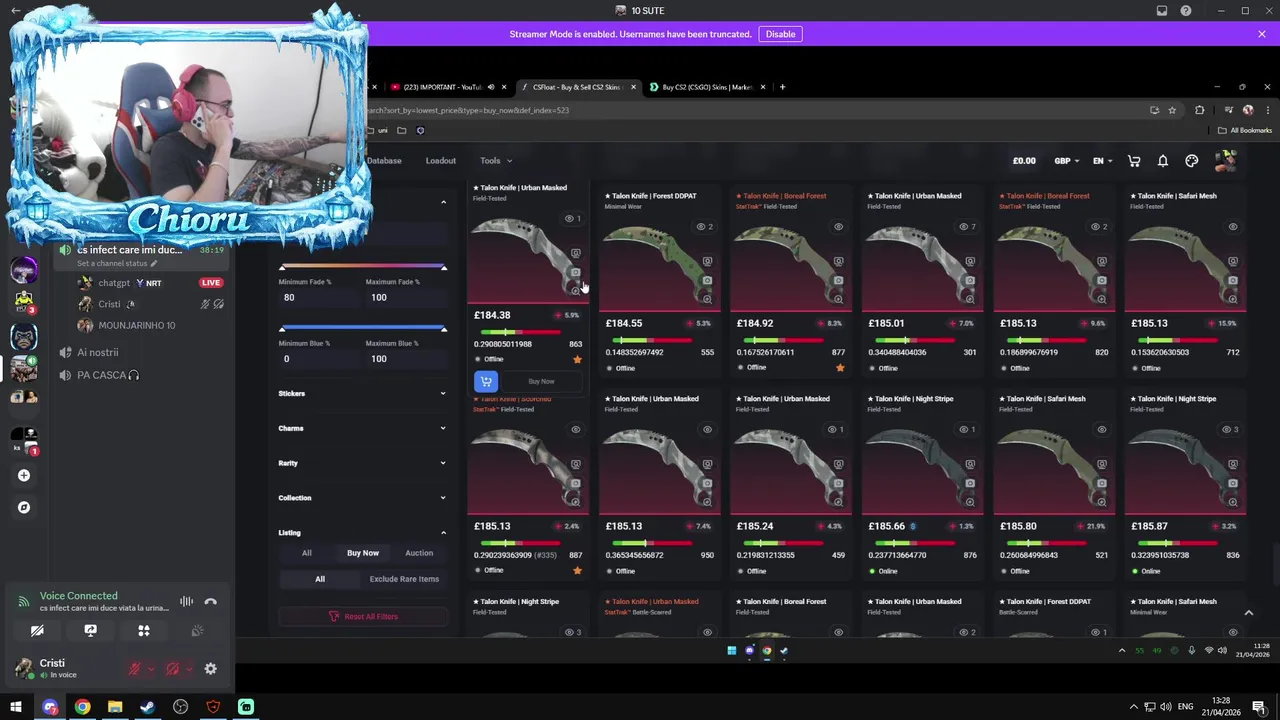
Task: Open a new Chrome tab
Action: [x=783, y=87]
